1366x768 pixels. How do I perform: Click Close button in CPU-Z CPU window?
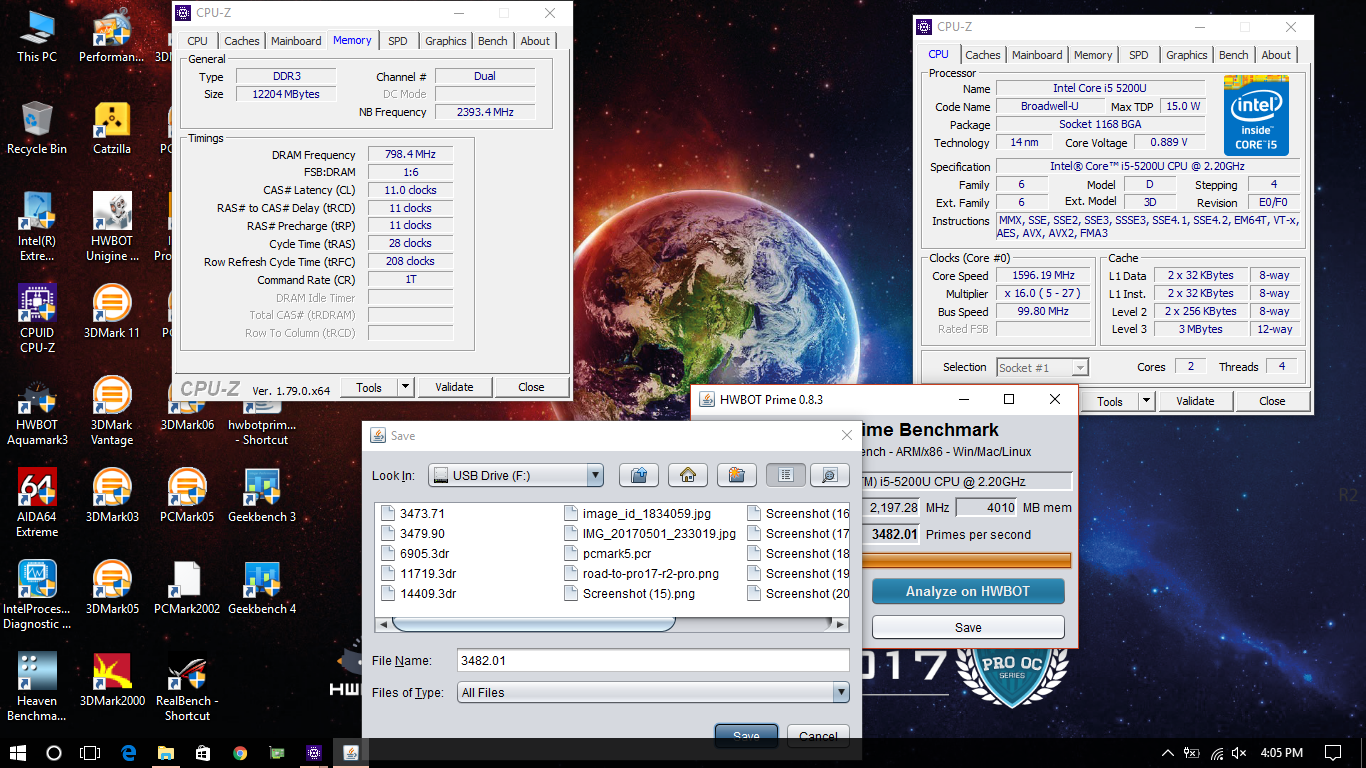point(1272,401)
